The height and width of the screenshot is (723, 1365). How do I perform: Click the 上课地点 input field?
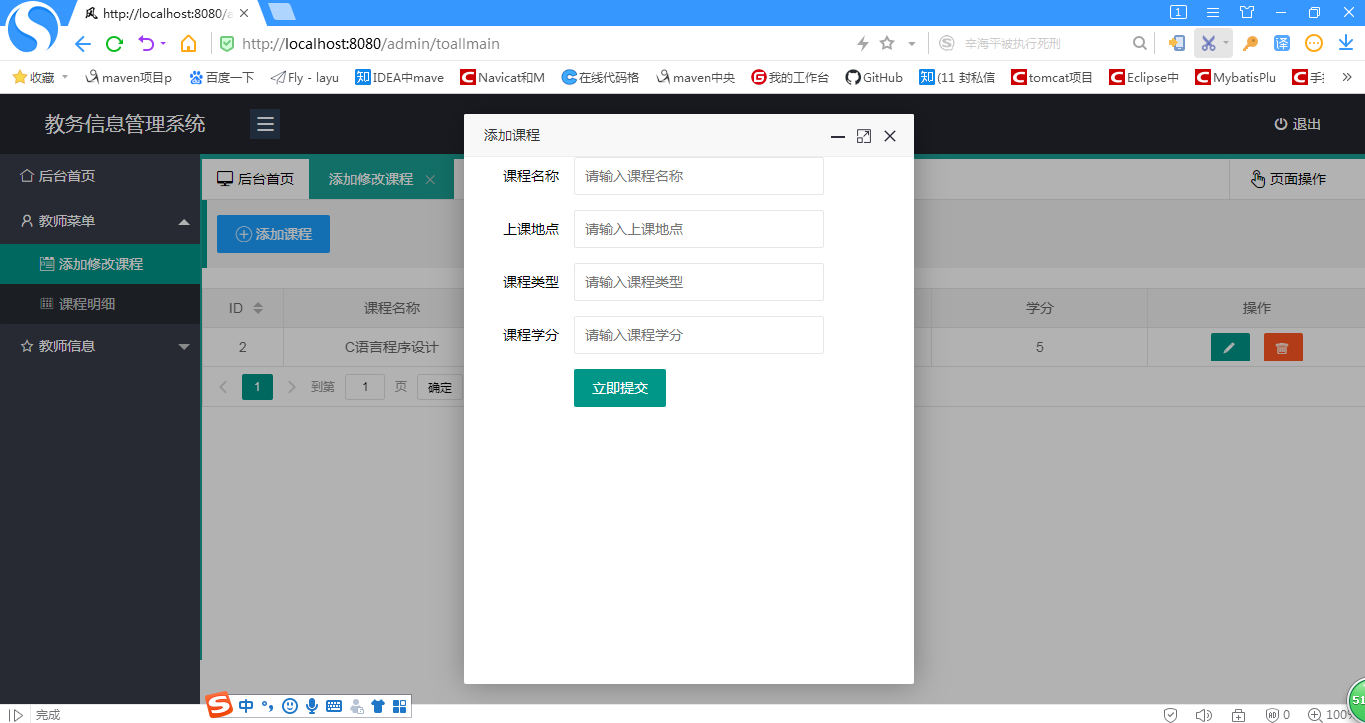coord(699,229)
